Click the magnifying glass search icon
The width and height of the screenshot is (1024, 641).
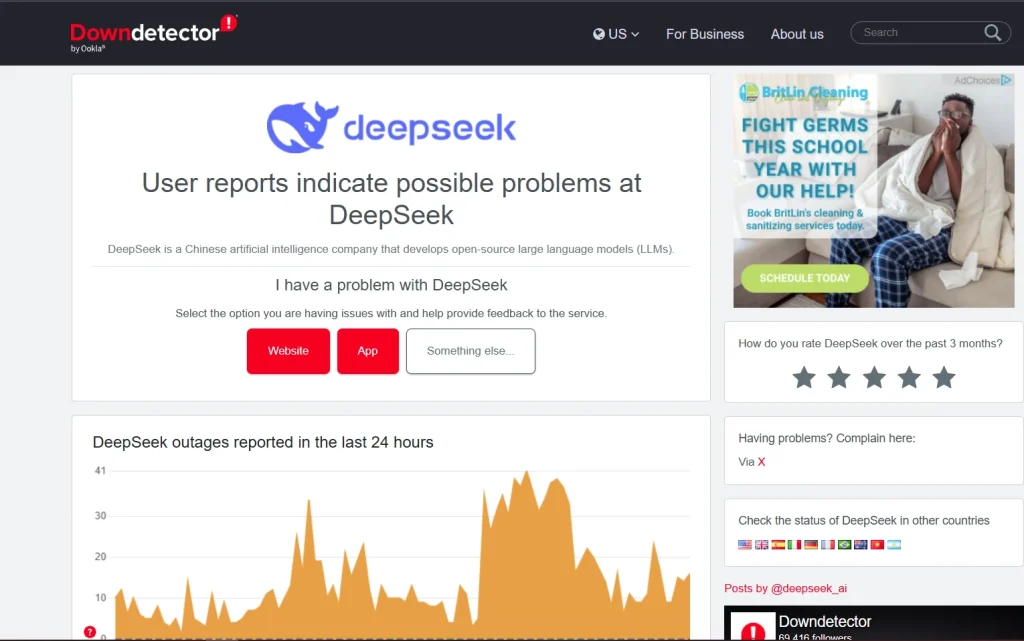coord(993,33)
